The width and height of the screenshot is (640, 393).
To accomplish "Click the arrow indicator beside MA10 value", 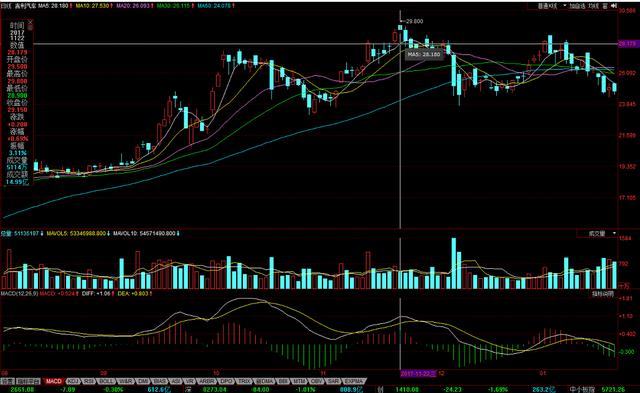I will coord(112,6).
